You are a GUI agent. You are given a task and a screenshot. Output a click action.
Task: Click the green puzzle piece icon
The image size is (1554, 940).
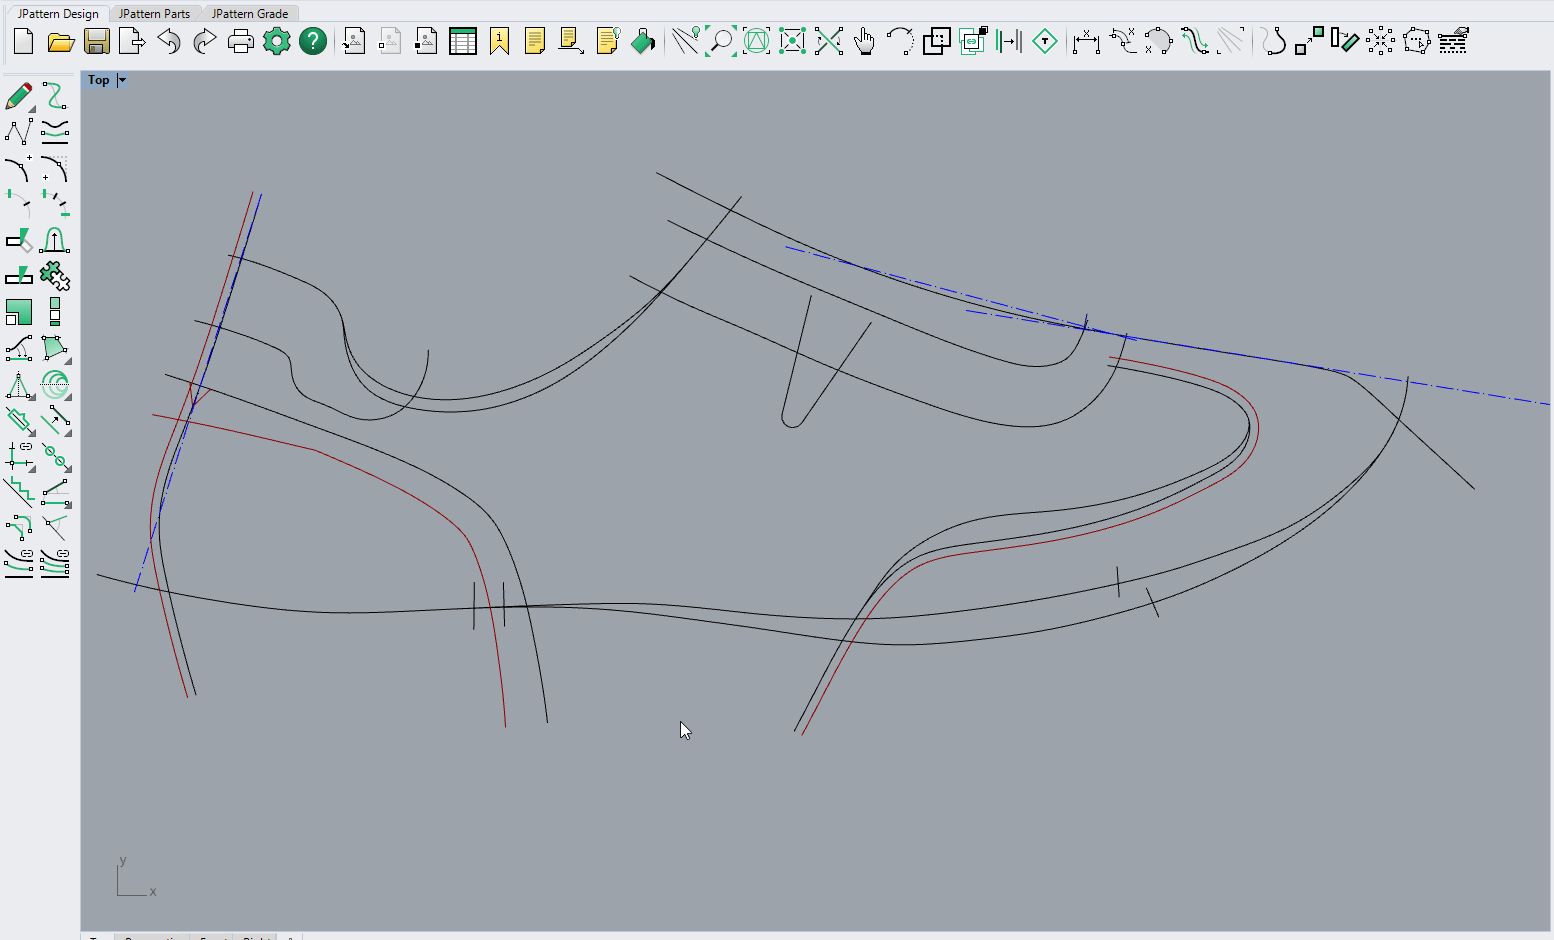(55, 275)
